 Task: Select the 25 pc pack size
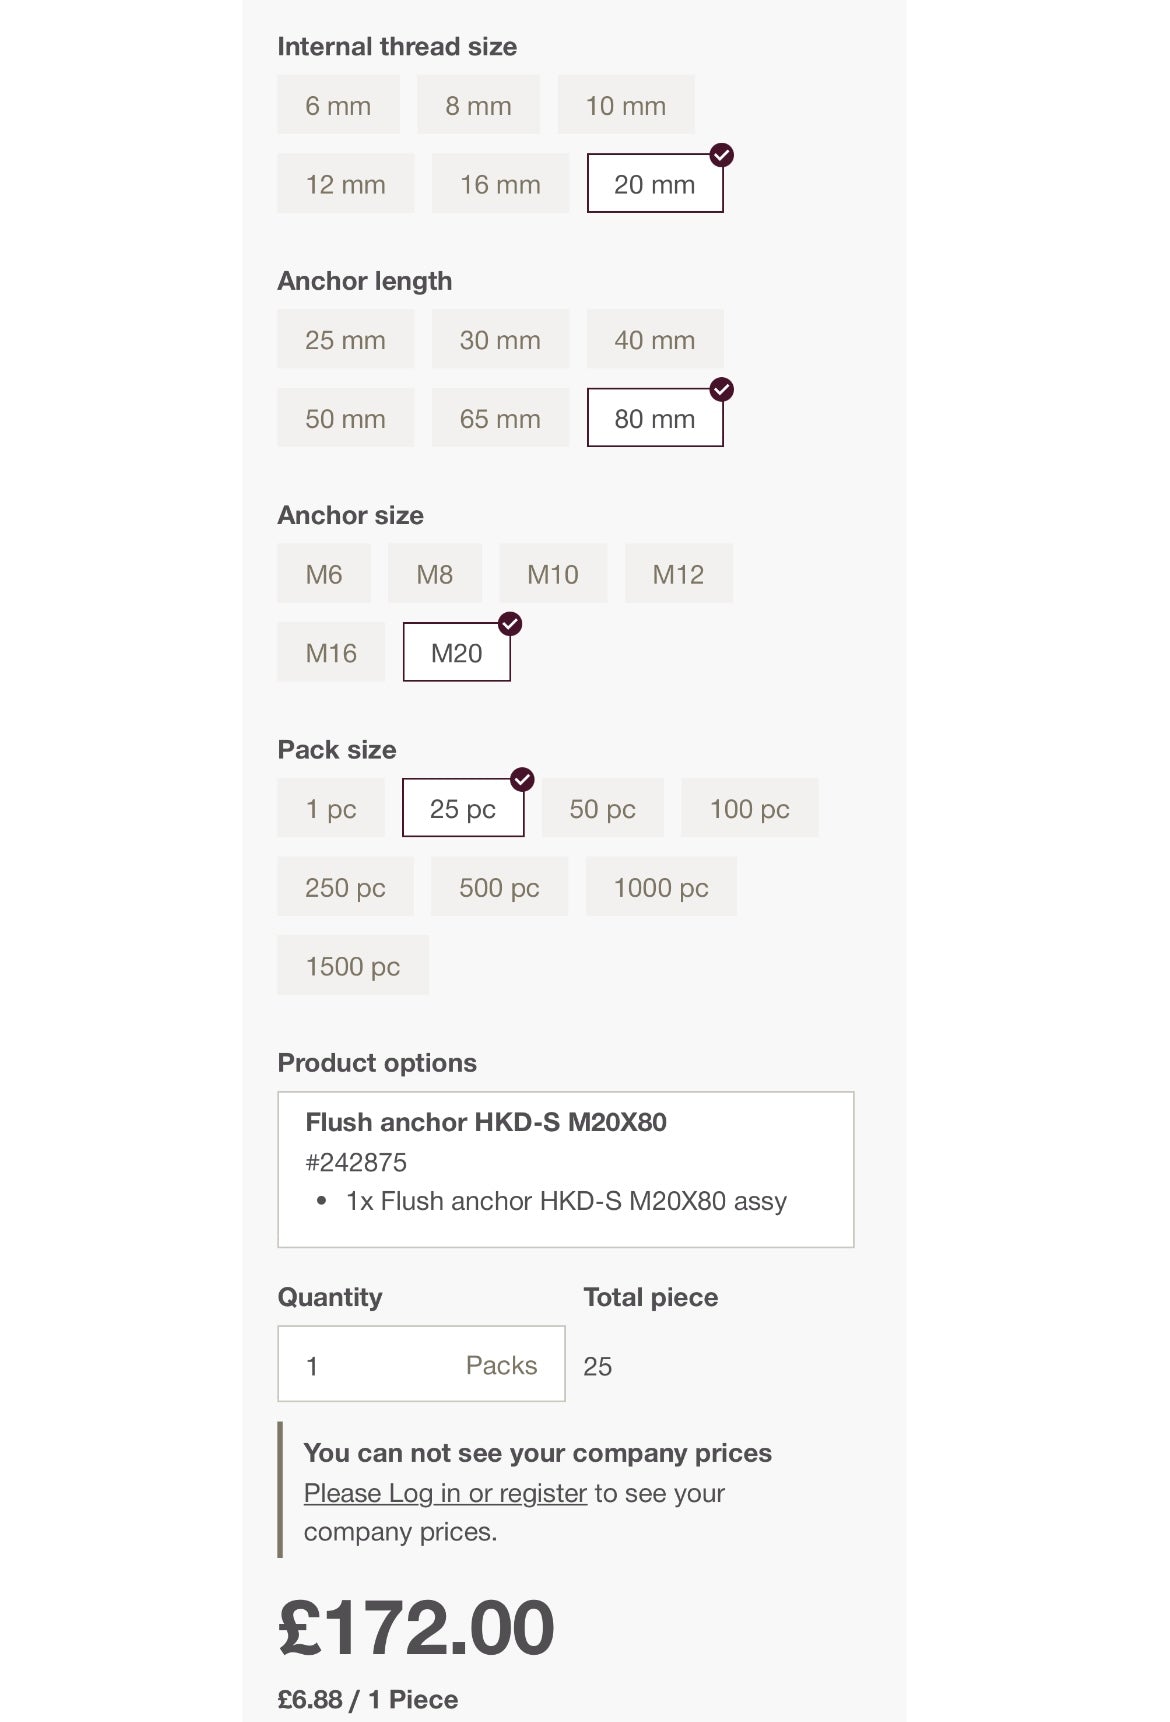coord(462,808)
